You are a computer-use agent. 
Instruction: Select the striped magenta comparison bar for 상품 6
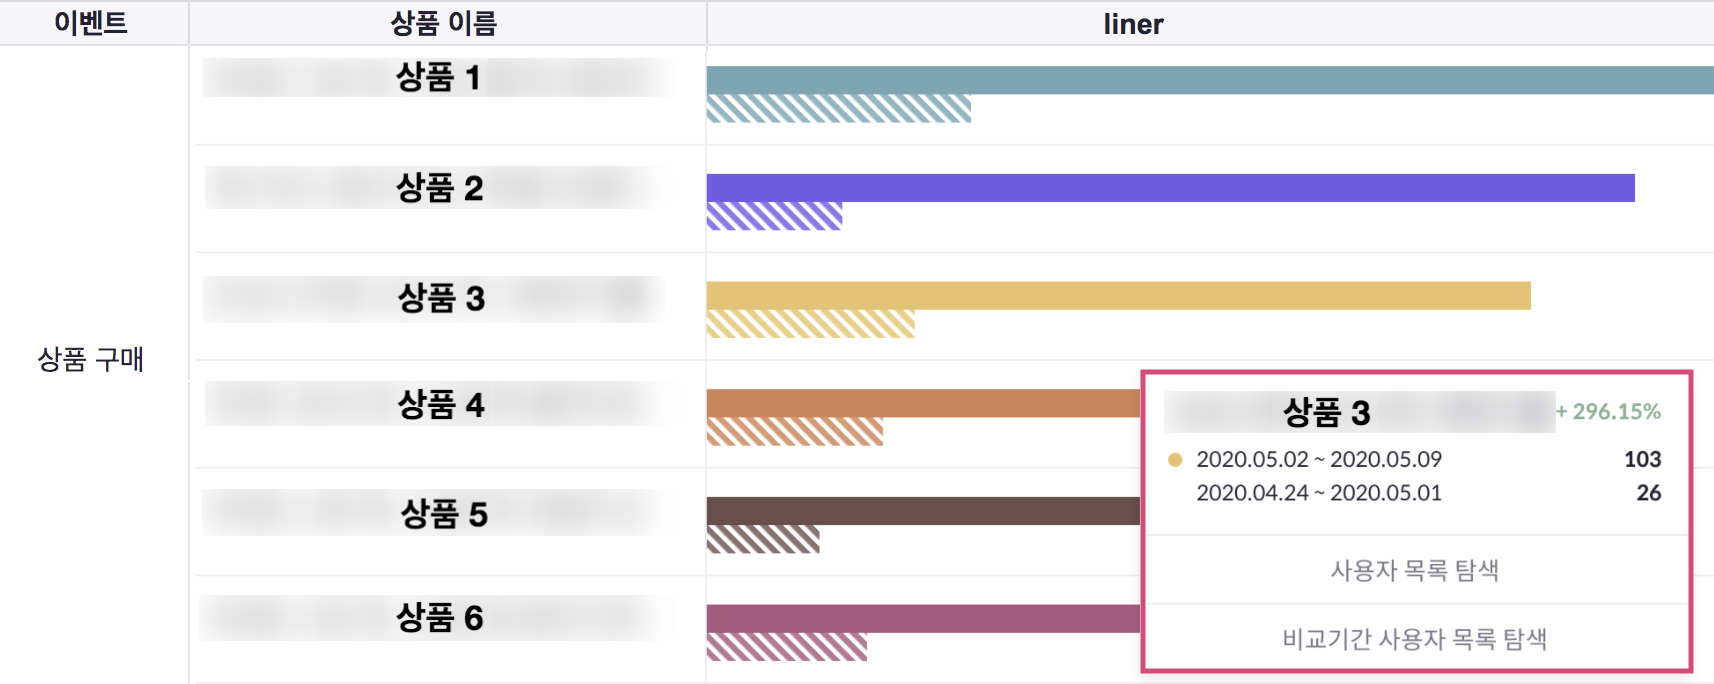coord(786,648)
